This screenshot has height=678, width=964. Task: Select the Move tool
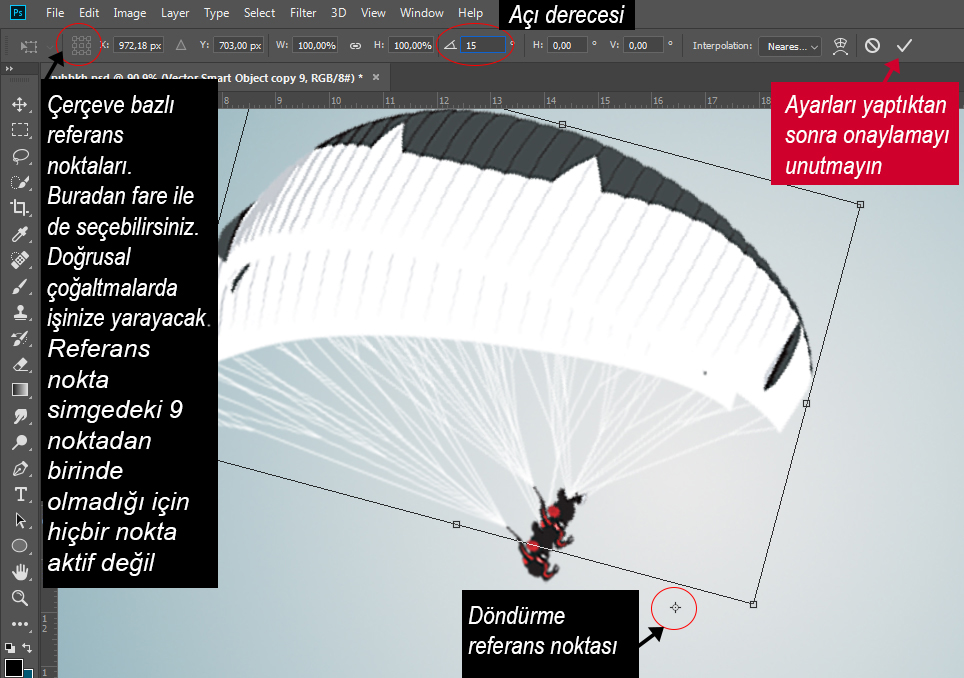click(x=20, y=104)
